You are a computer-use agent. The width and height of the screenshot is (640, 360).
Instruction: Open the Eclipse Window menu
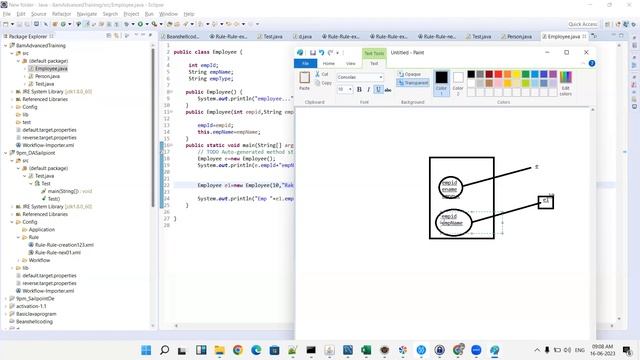click(168, 14)
